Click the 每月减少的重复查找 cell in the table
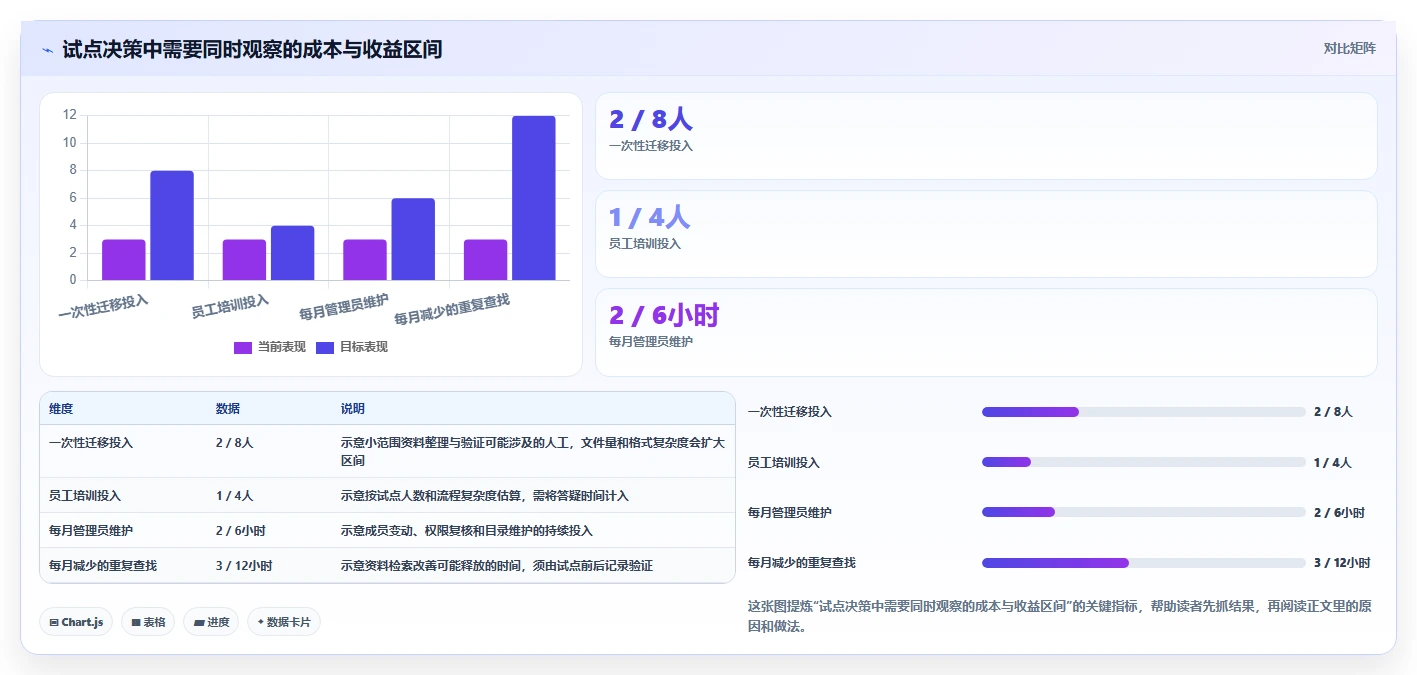This screenshot has height=675, width=1417. click(103, 565)
